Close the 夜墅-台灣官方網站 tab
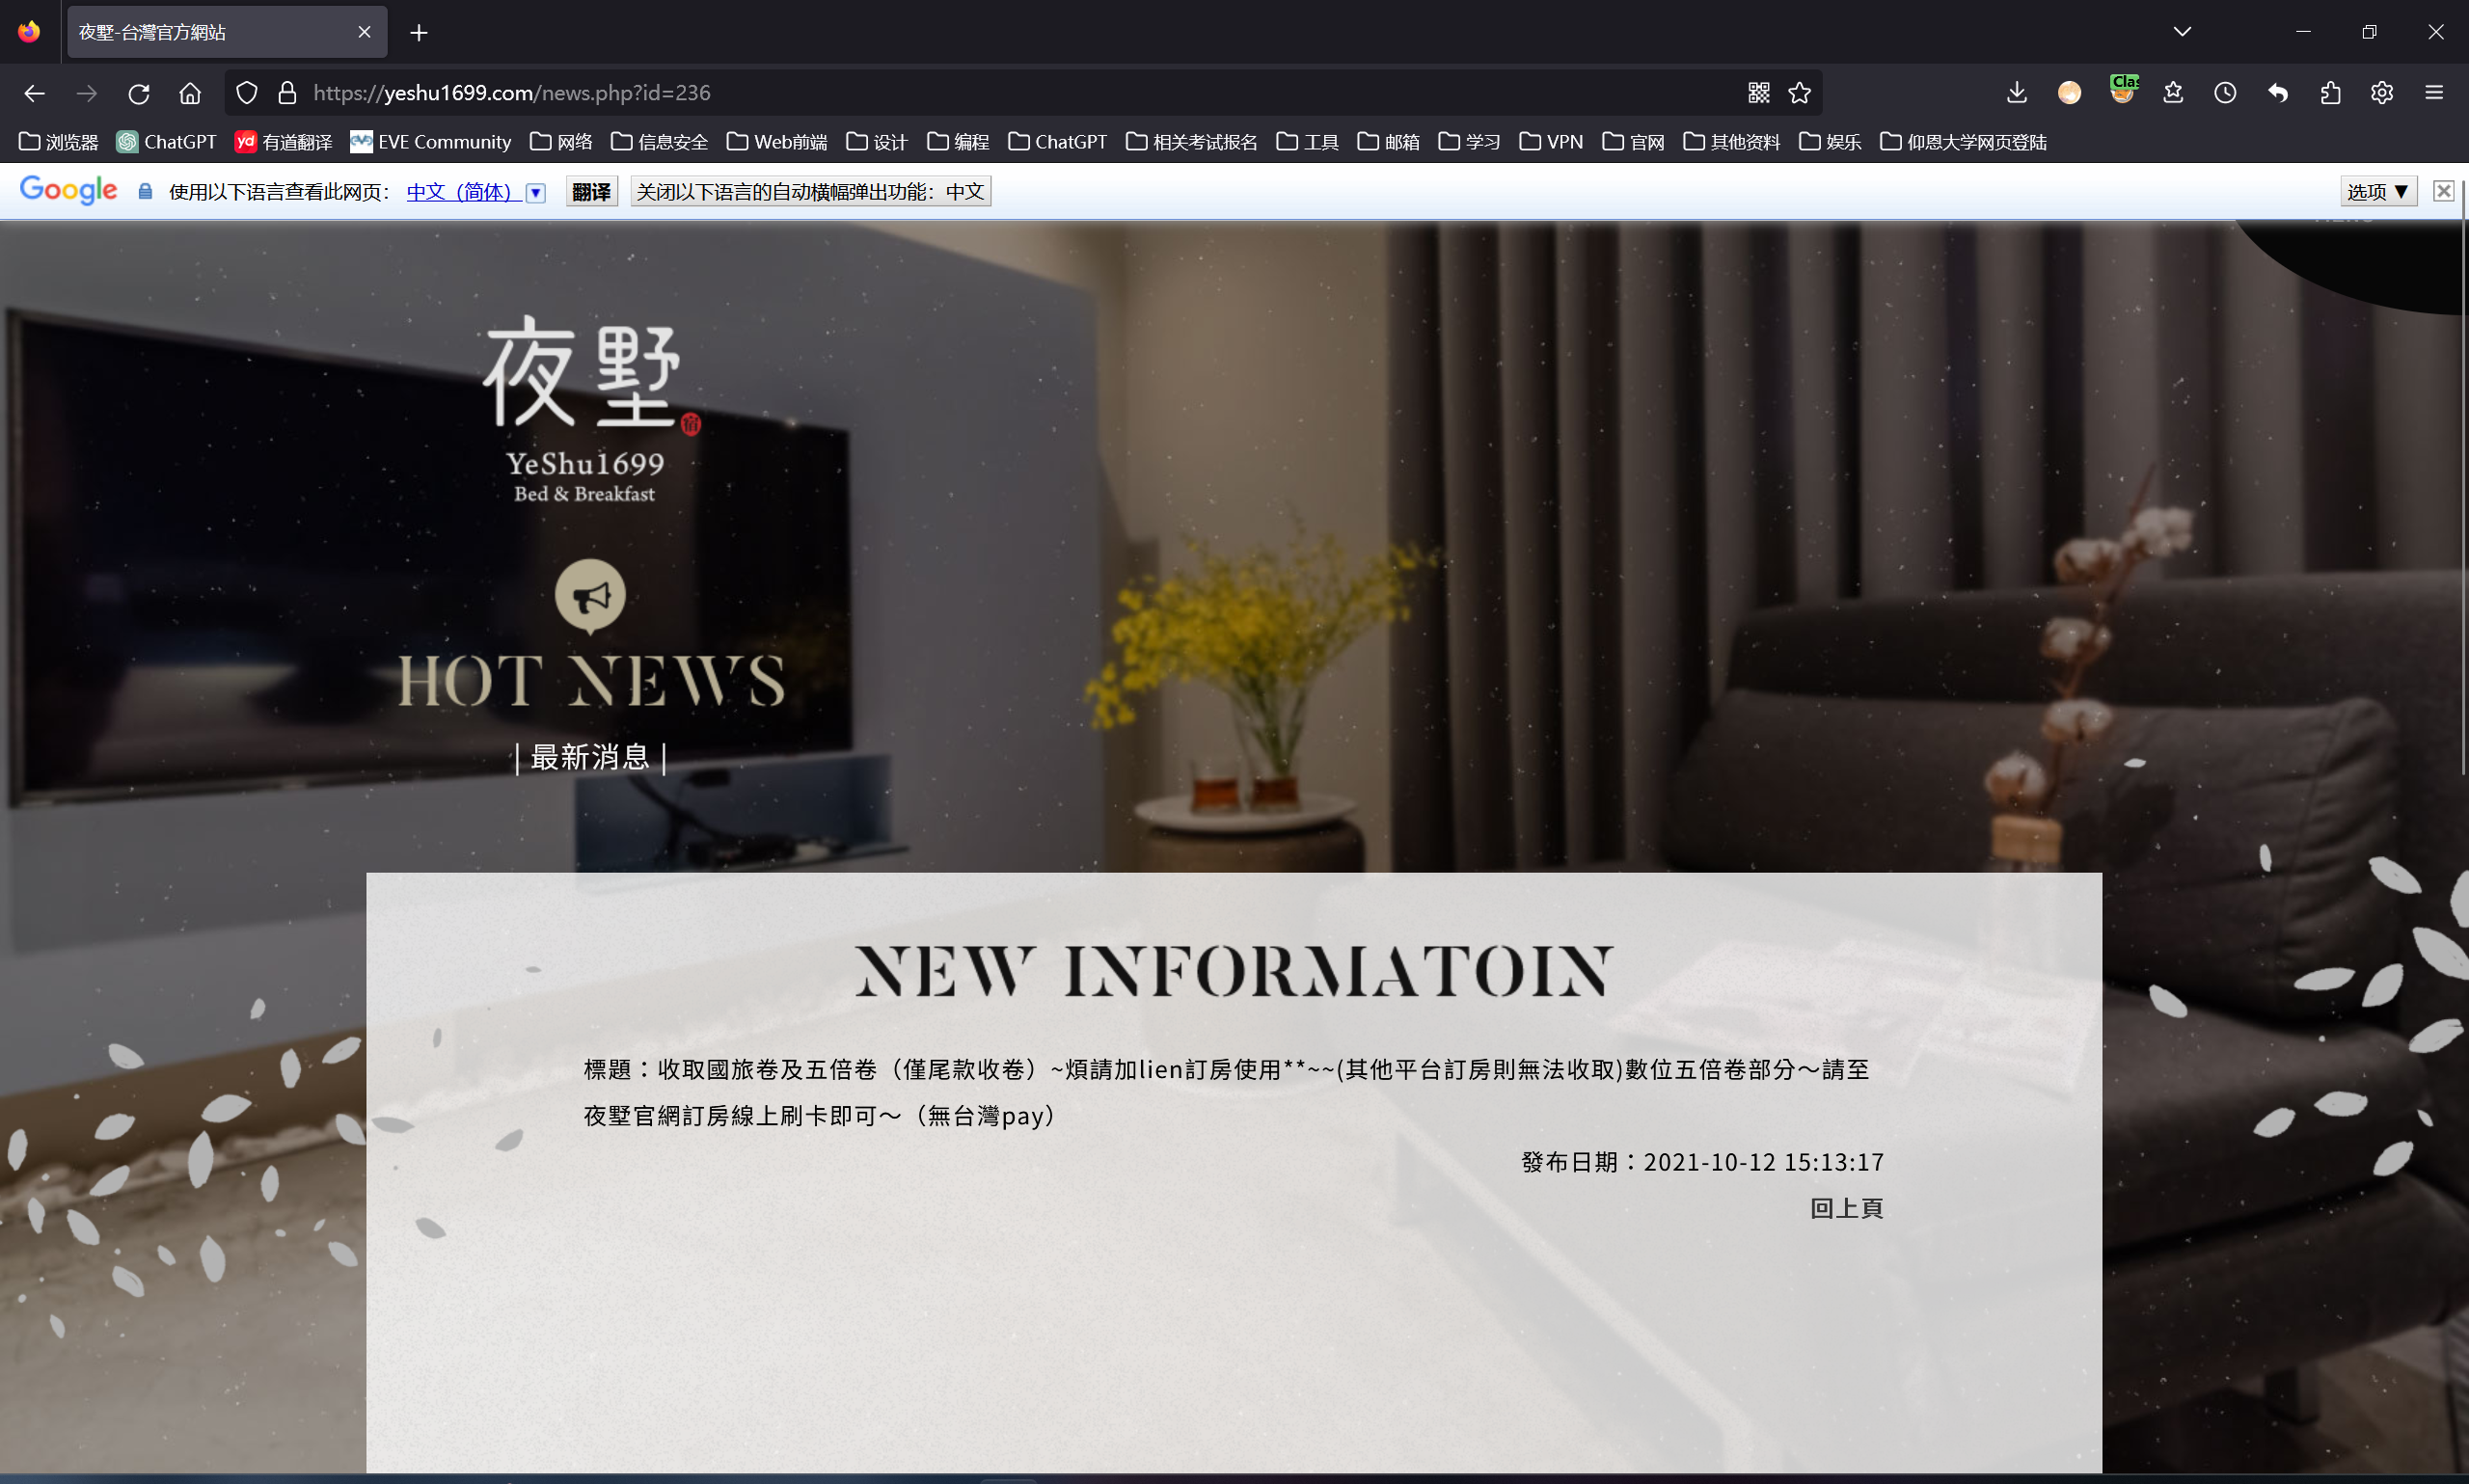 (x=364, y=32)
